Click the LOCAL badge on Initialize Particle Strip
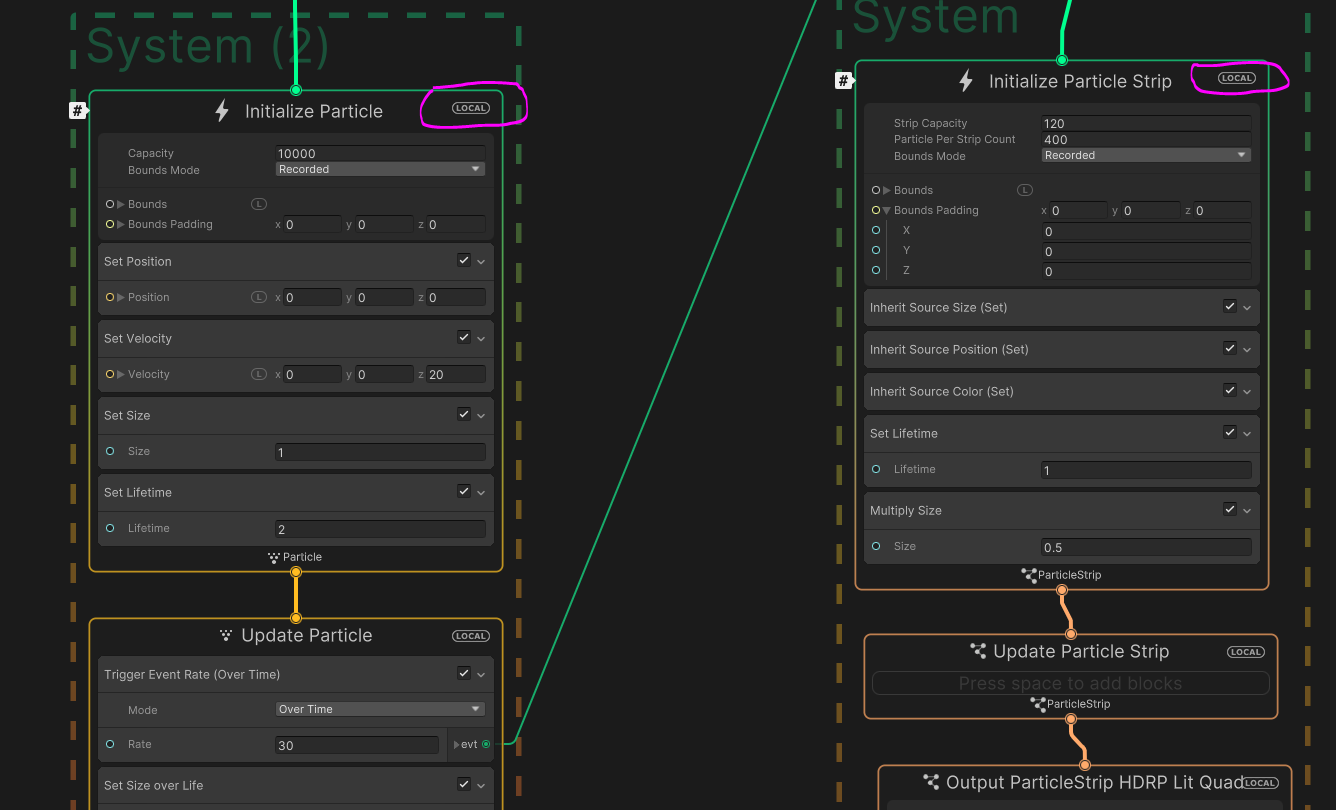Image resolution: width=1336 pixels, height=810 pixels. pyautogui.click(x=1236, y=77)
